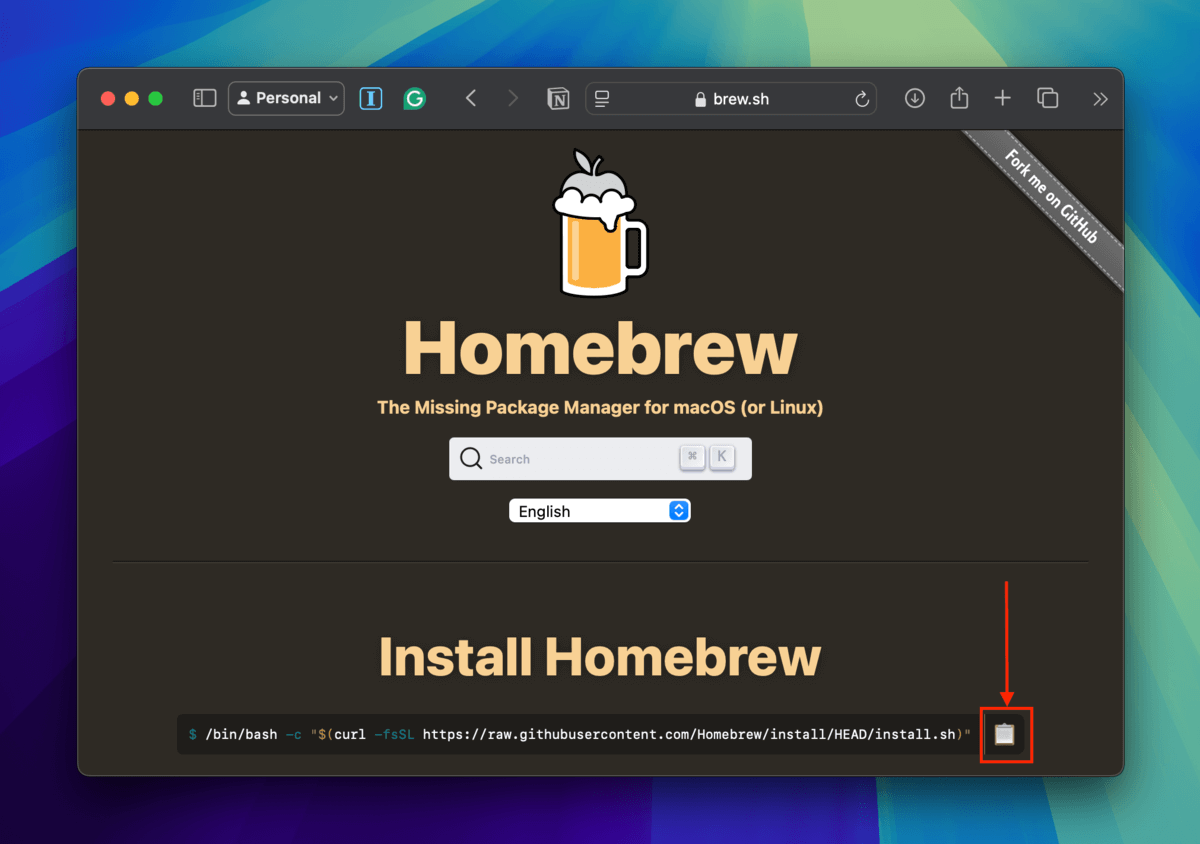Viewport: 1200px width, 844px height.
Task: Open the Share menu
Action: [x=959, y=97]
